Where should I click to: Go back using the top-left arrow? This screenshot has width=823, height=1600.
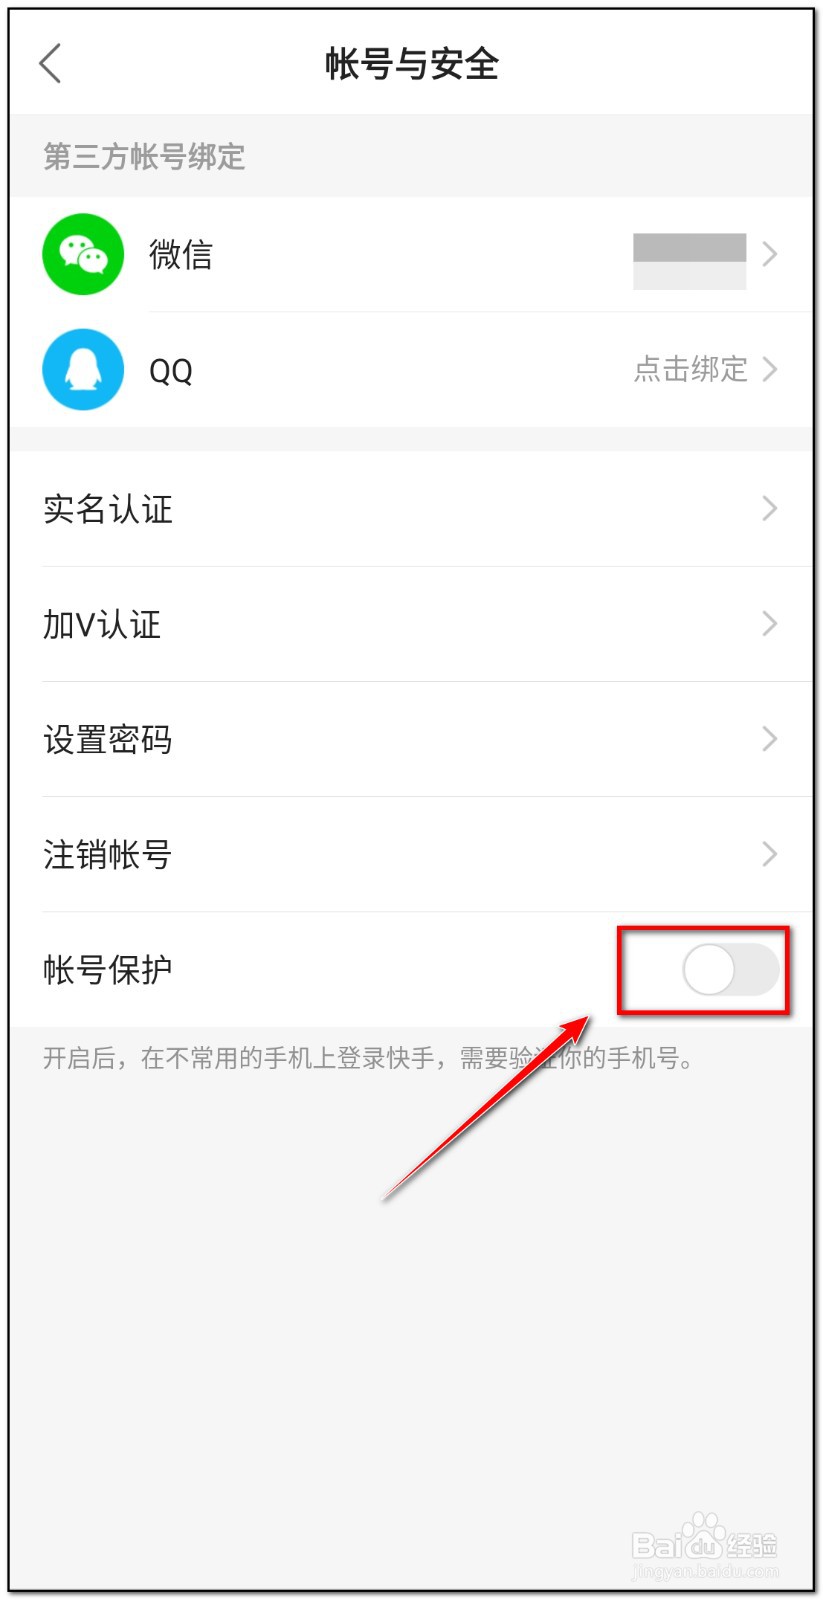(50, 64)
